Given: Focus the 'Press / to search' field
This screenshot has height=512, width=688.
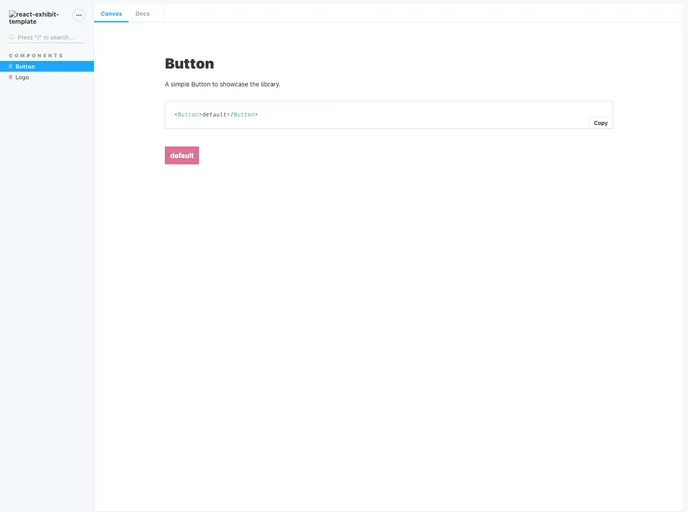Looking at the screenshot, I should pyautogui.click(x=47, y=37).
